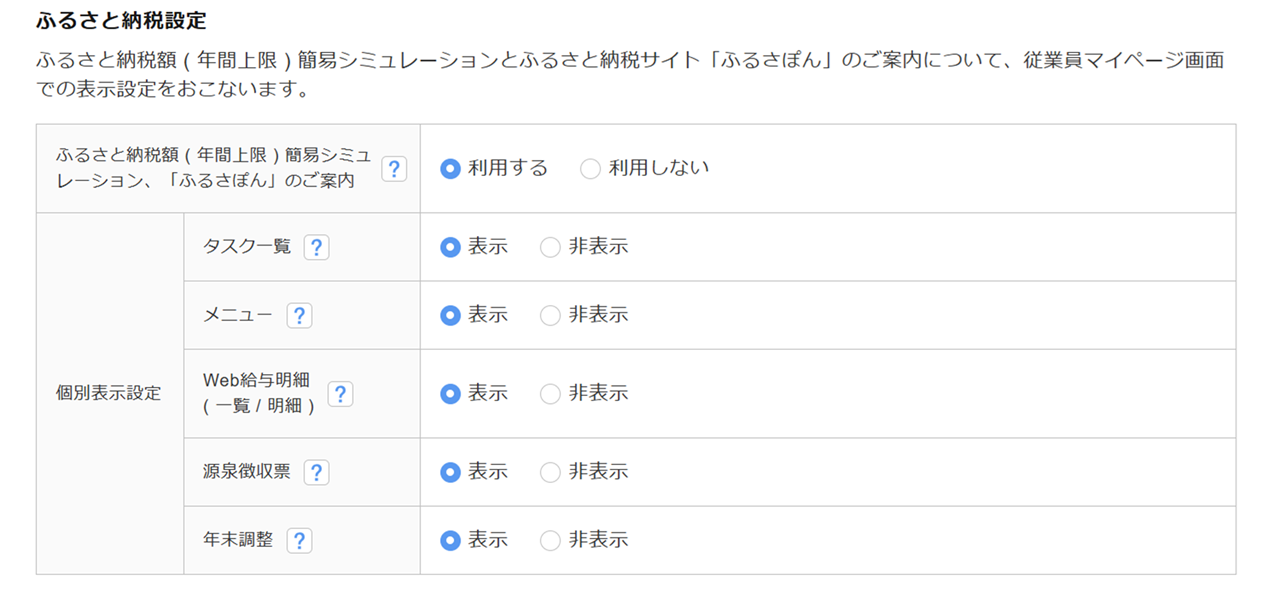This screenshot has width=1280, height=591.
Task: Click help icon next to 源泉徴収票
Action: pyautogui.click(x=316, y=472)
